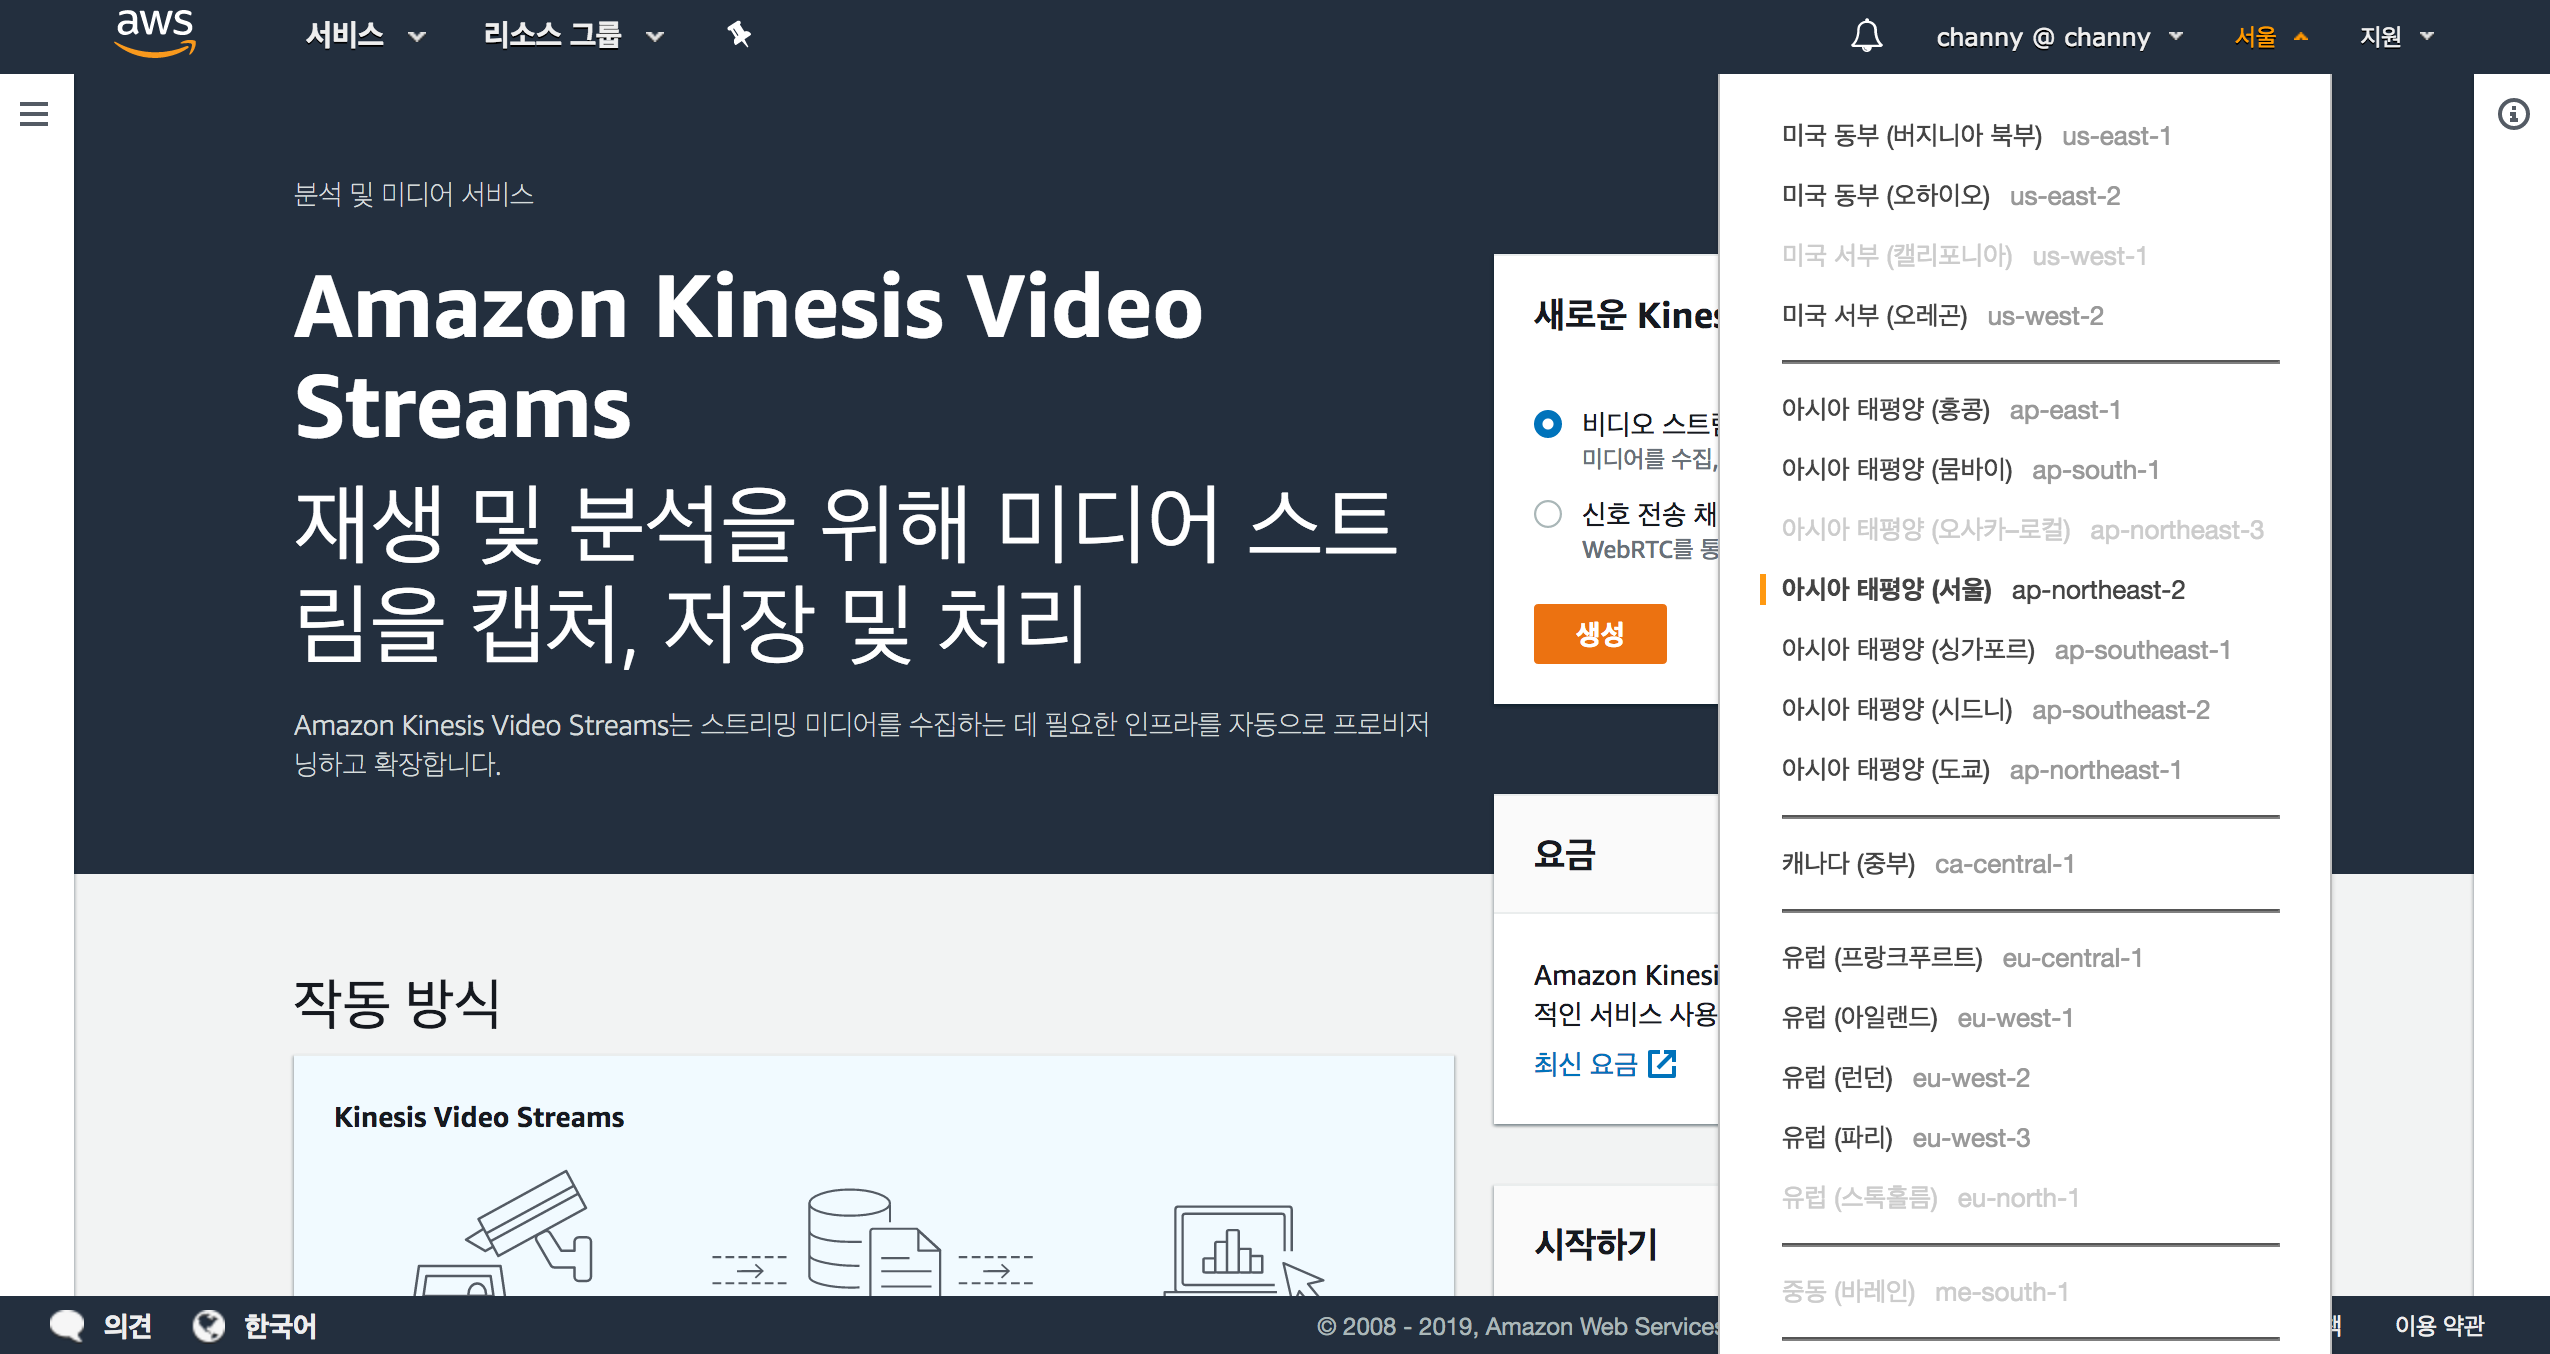
Task: Open the notifications bell icon
Action: pyautogui.click(x=1866, y=37)
